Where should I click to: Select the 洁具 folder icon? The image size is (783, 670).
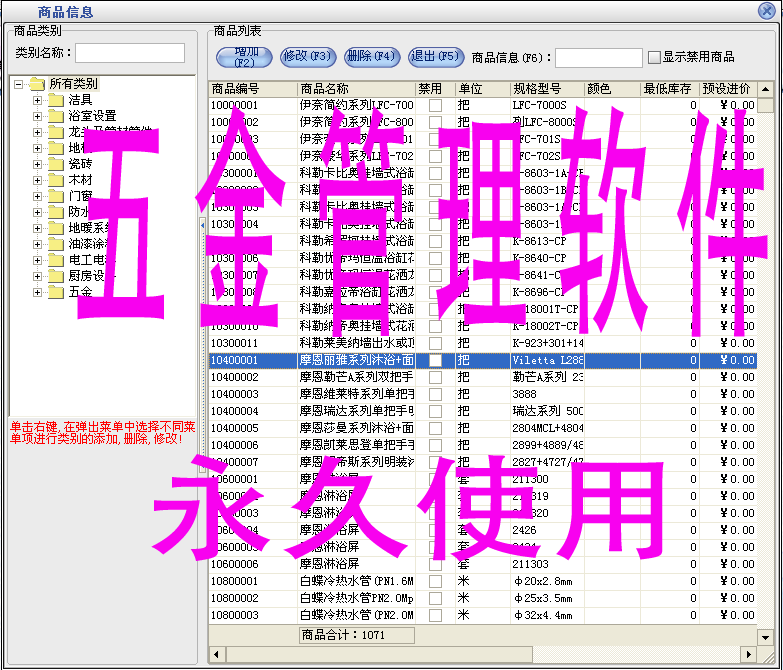click(56, 100)
